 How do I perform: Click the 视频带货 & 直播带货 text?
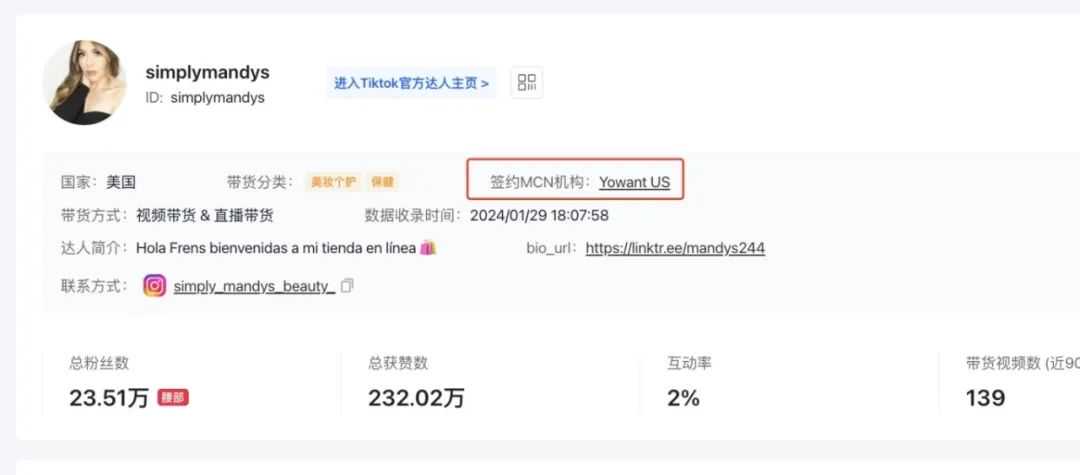[205, 215]
